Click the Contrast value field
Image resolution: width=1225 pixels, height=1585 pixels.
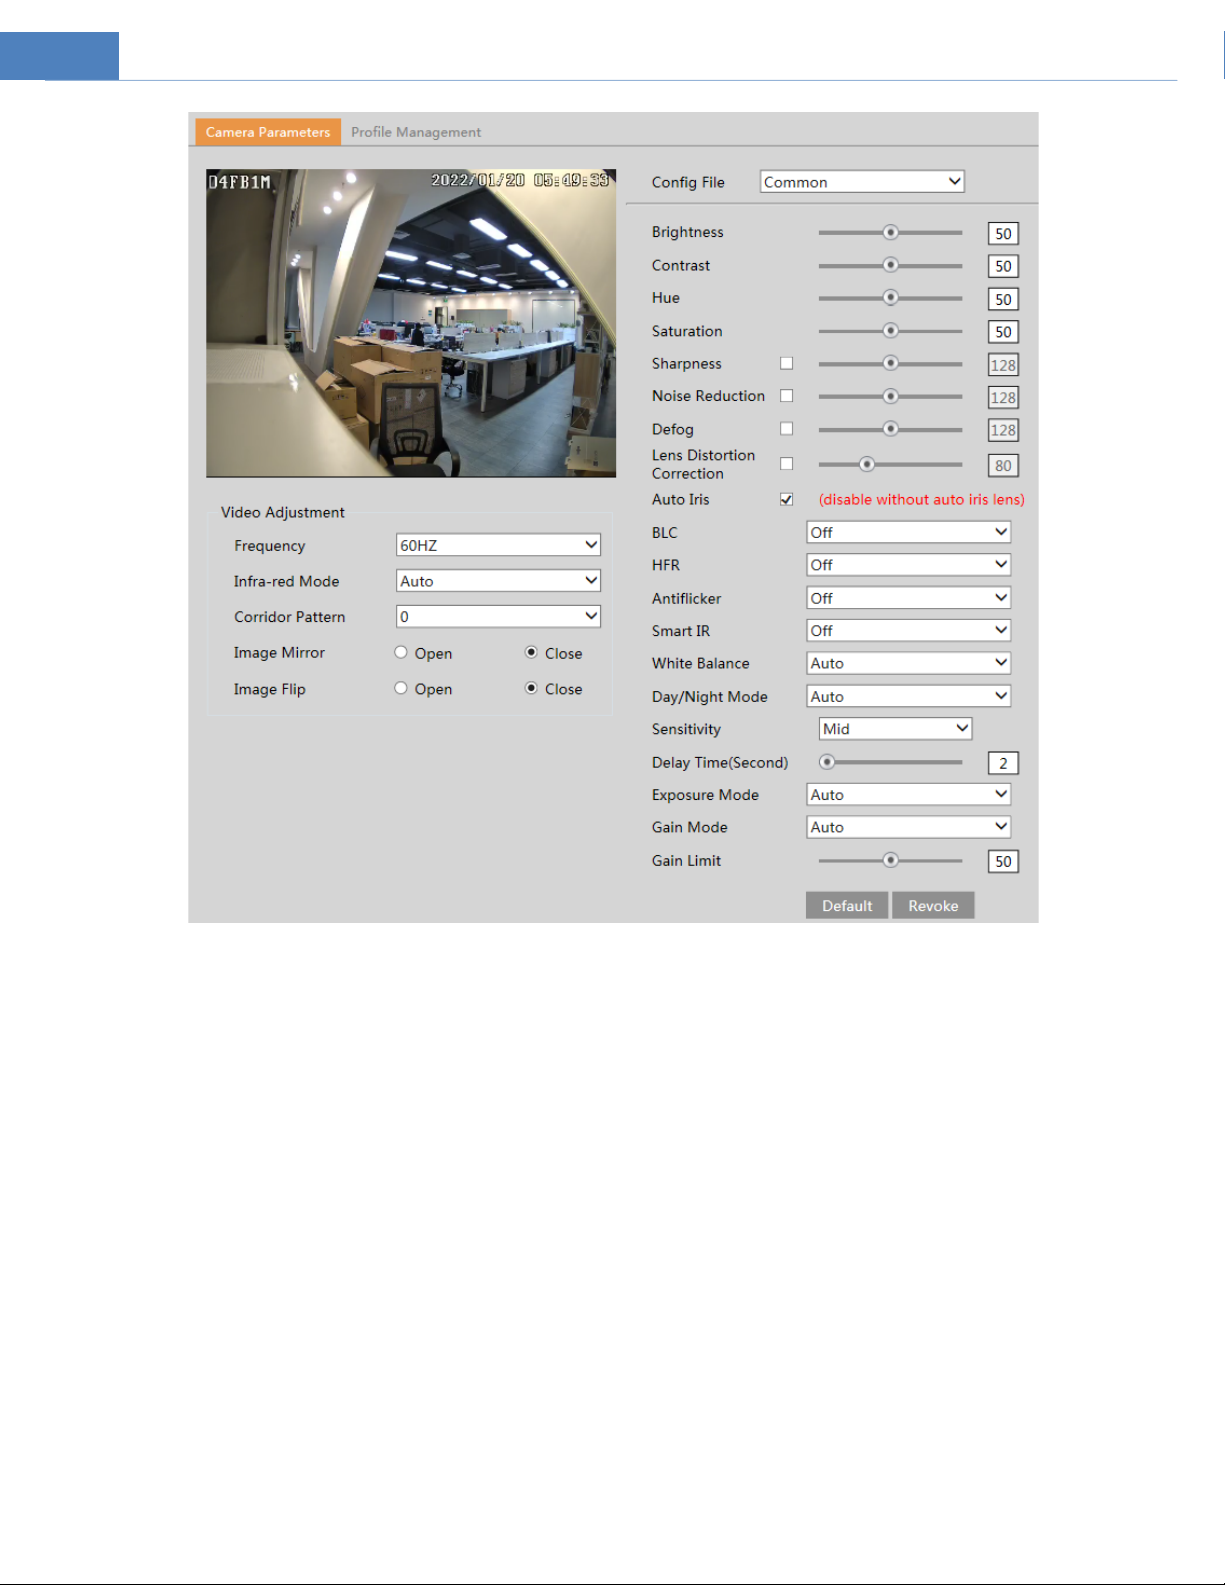pos(1003,267)
